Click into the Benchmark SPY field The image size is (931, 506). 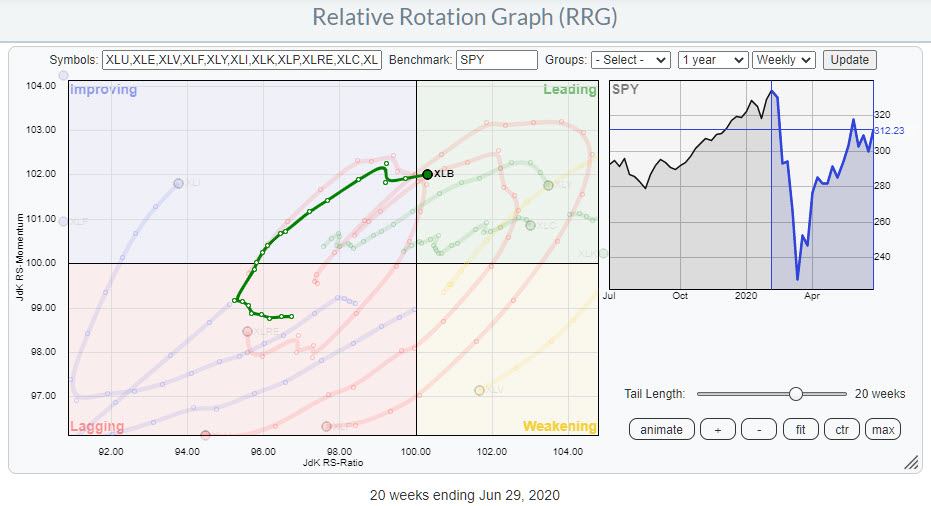click(x=496, y=60)
